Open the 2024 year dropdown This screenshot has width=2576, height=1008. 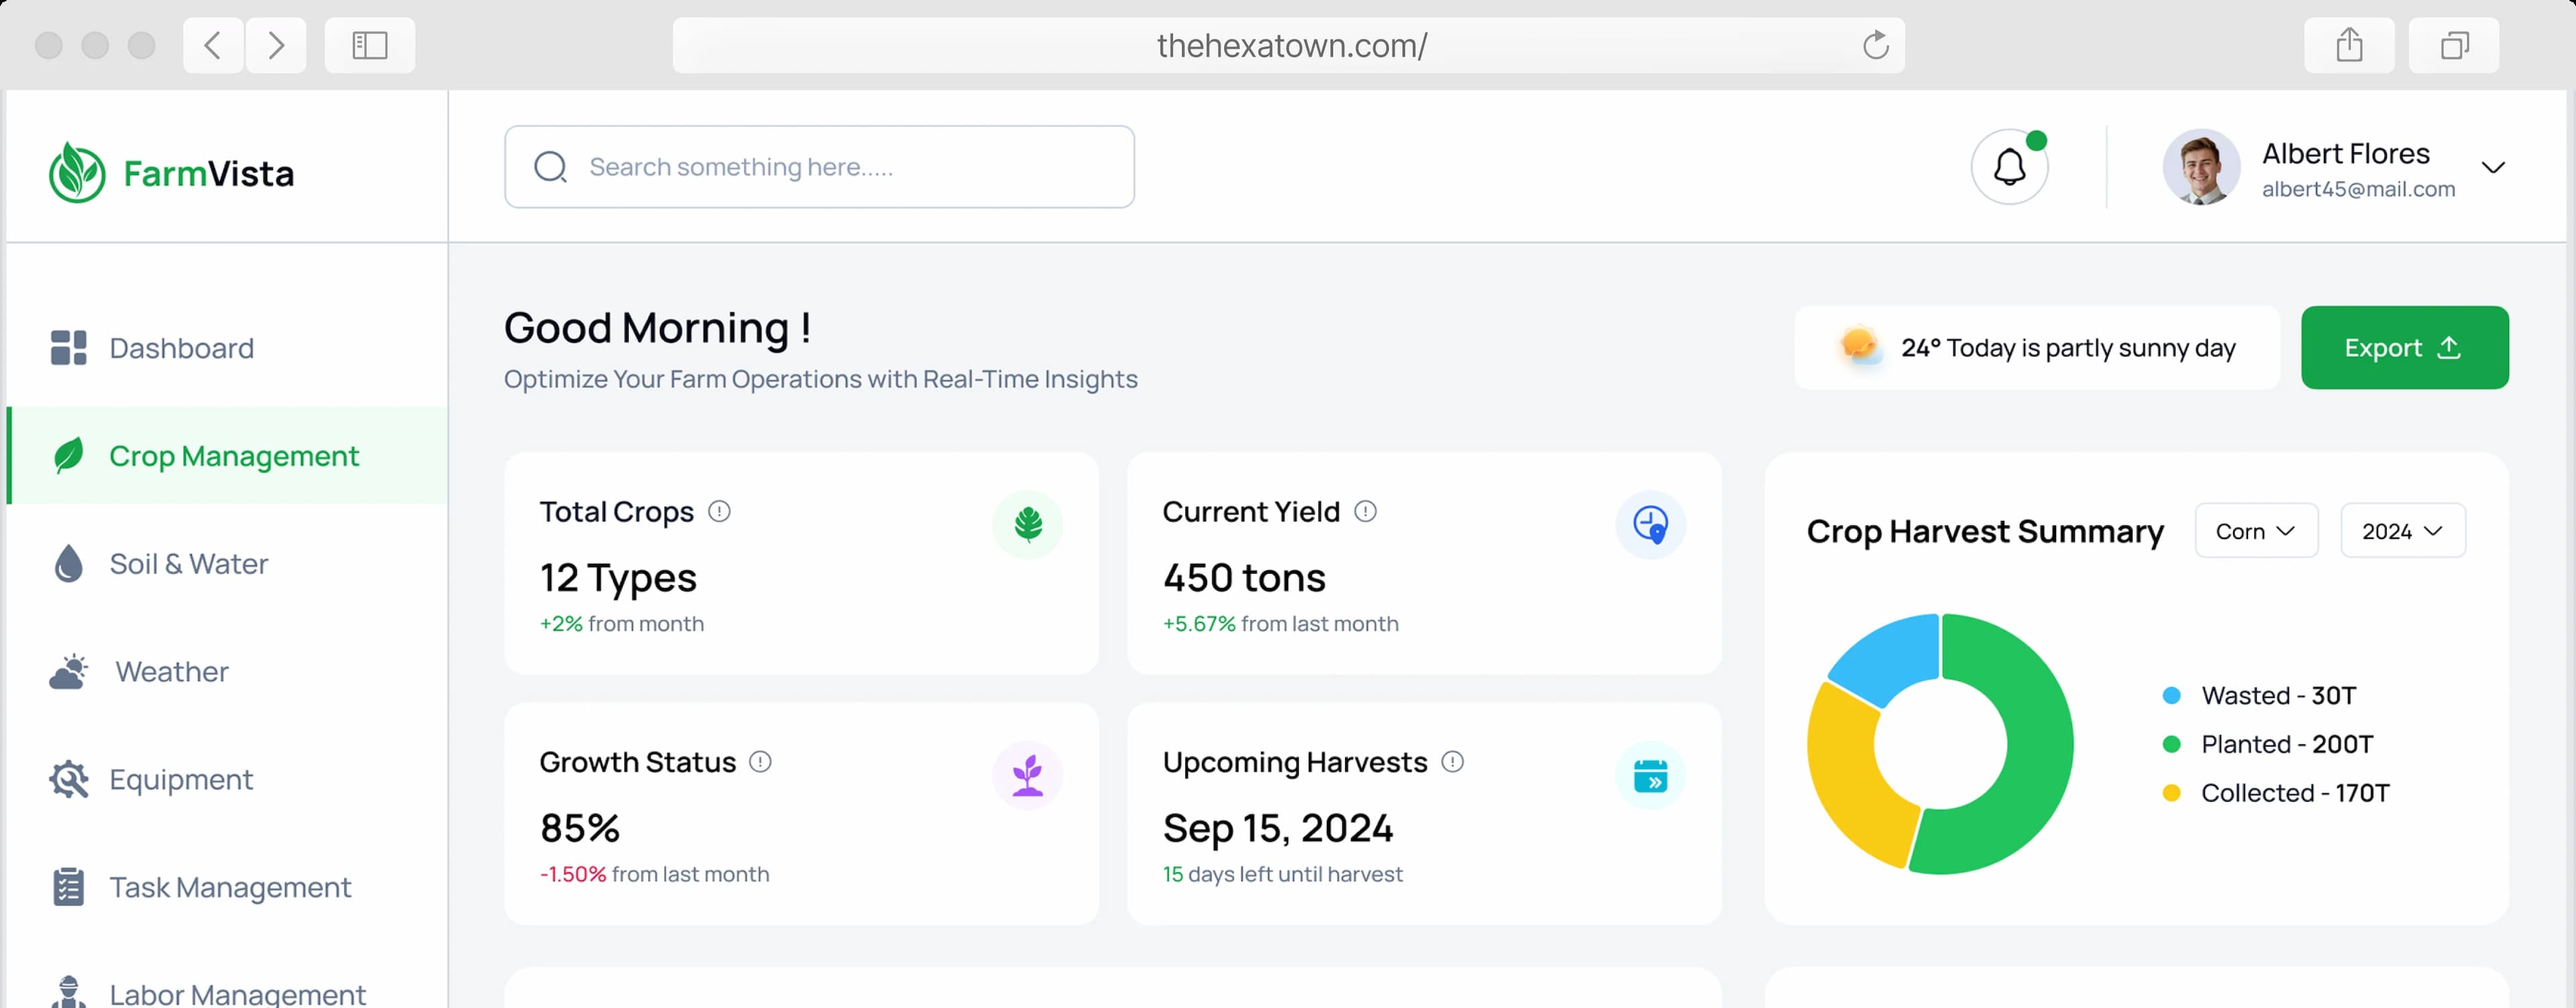coord(2403,531)
